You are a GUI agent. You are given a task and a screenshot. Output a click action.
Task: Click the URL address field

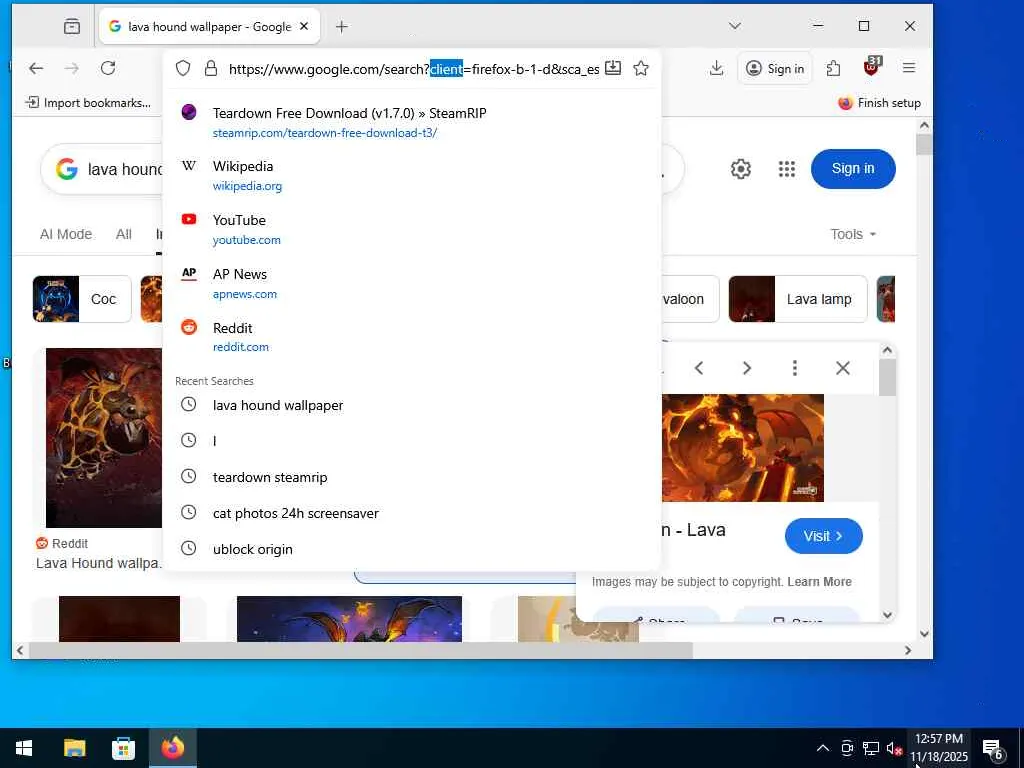coord(413,69)
